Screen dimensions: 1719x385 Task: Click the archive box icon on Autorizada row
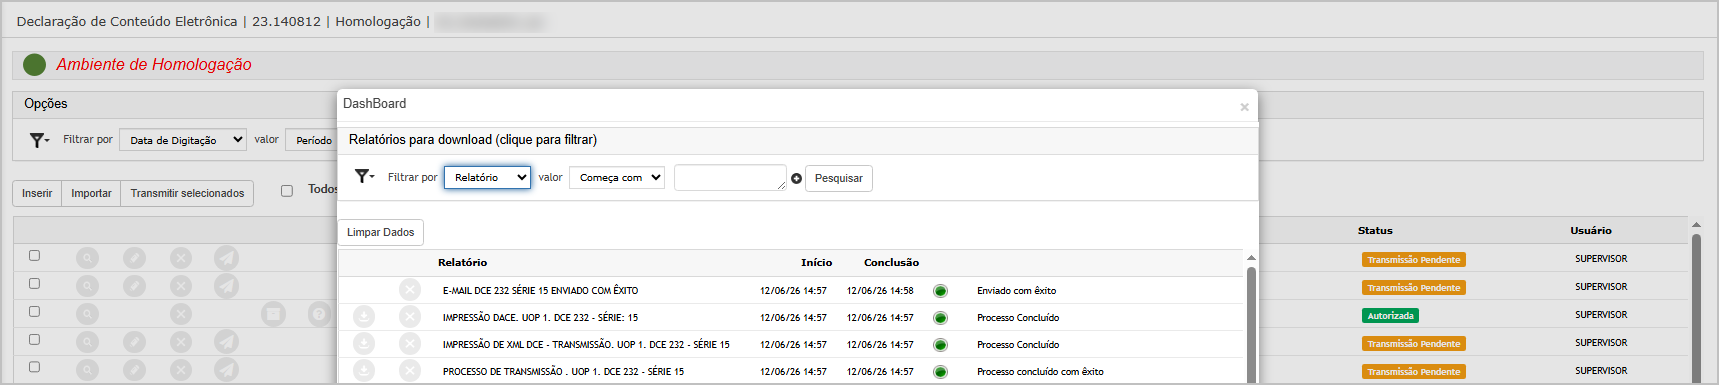point(273,314)
